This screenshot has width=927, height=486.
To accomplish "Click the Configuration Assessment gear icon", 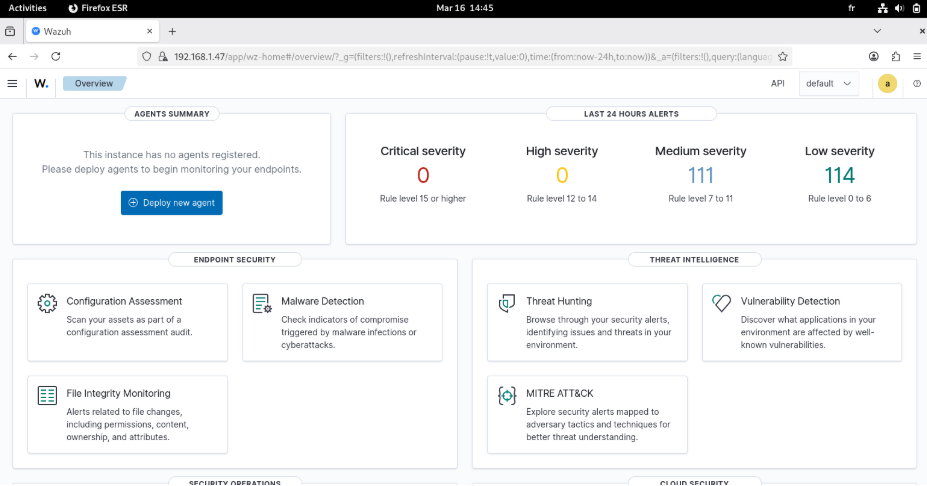I will pos(47,303).
